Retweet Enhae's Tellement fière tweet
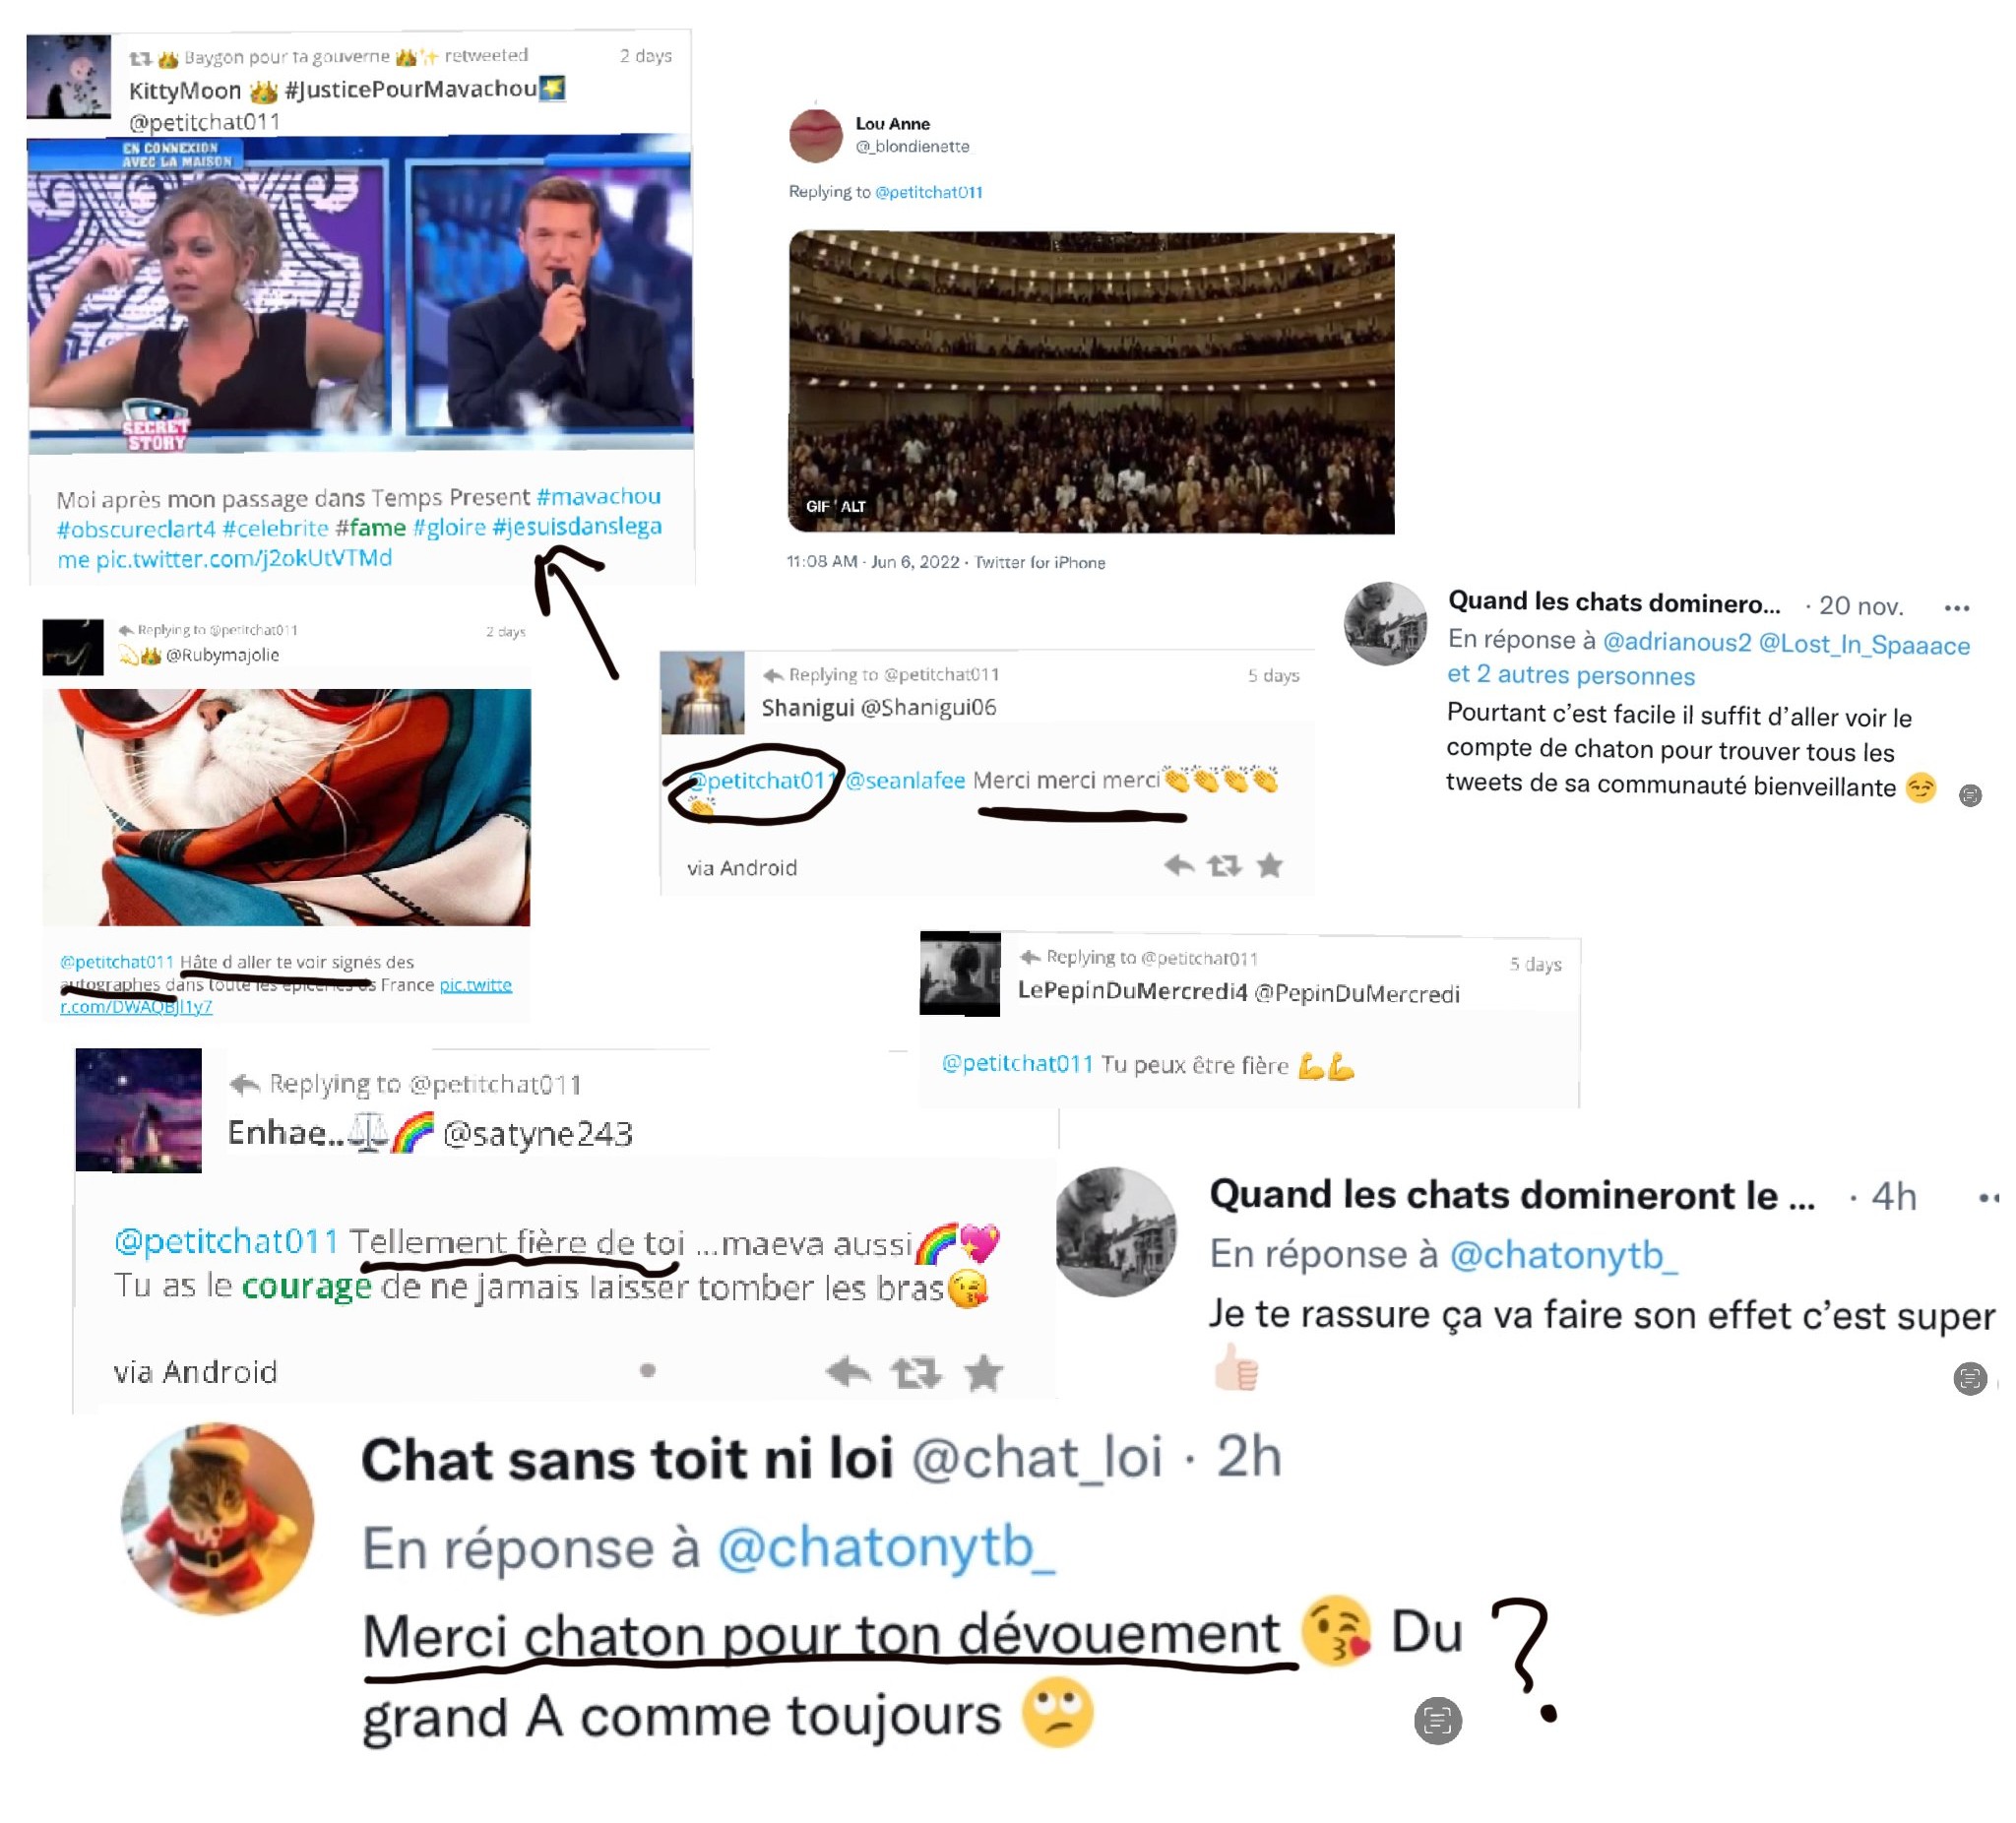 coord(916,1373)
